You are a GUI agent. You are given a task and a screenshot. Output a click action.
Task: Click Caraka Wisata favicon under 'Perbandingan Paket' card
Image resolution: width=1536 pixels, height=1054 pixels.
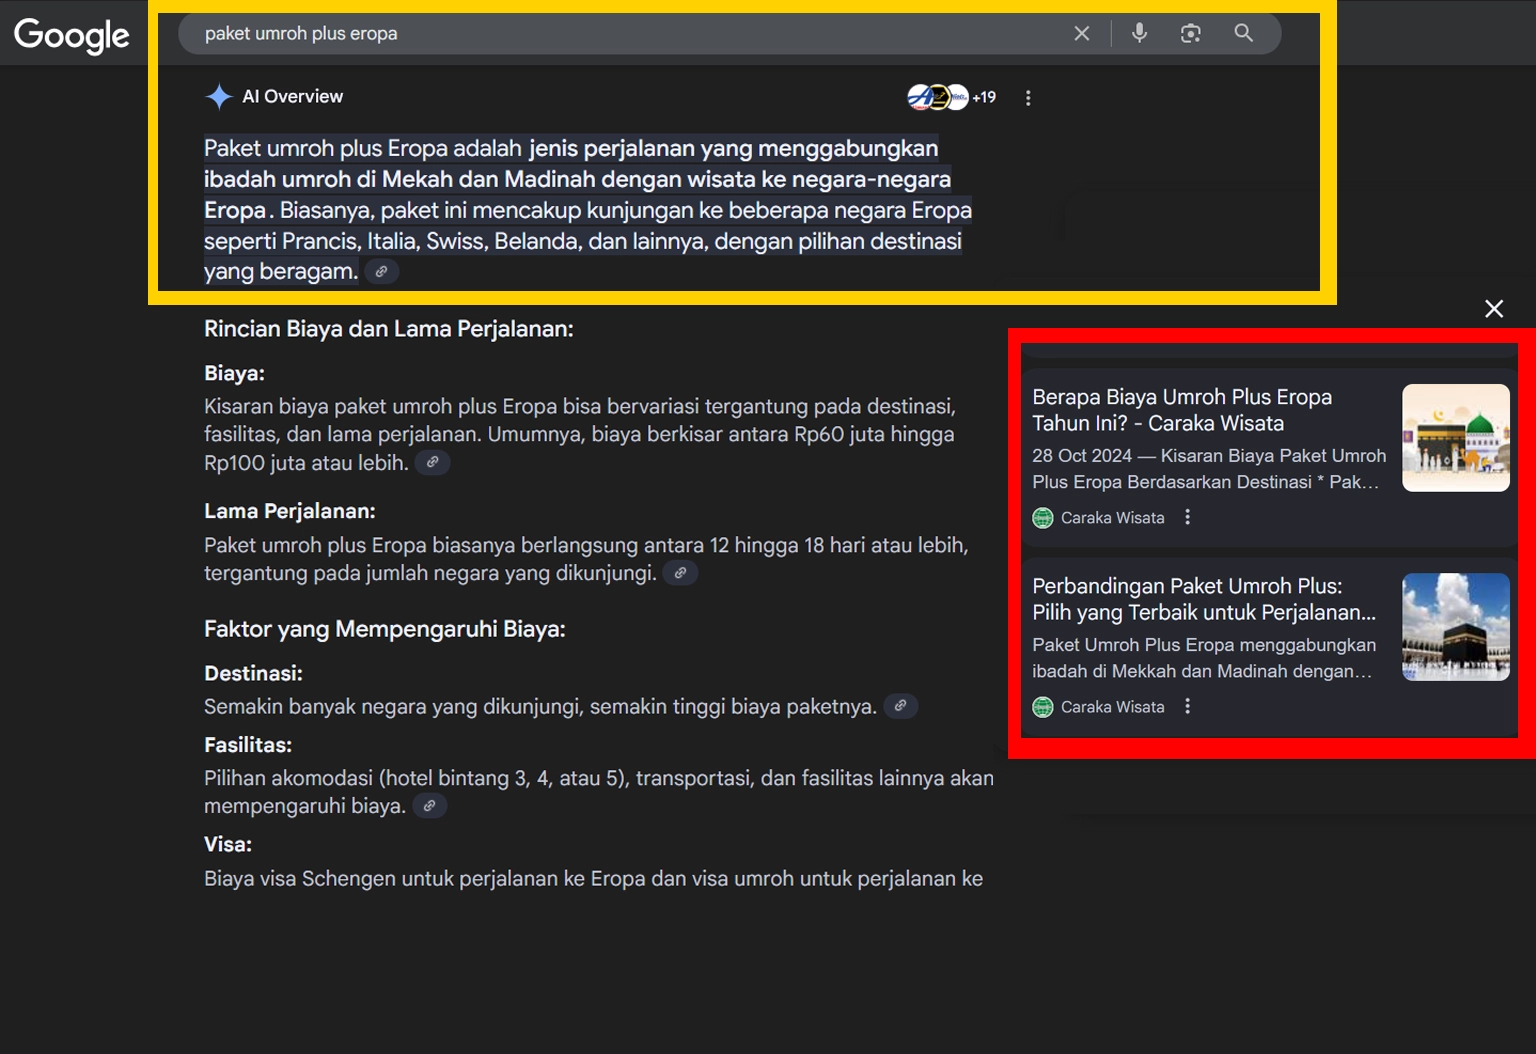click(x=1043, y=707)
